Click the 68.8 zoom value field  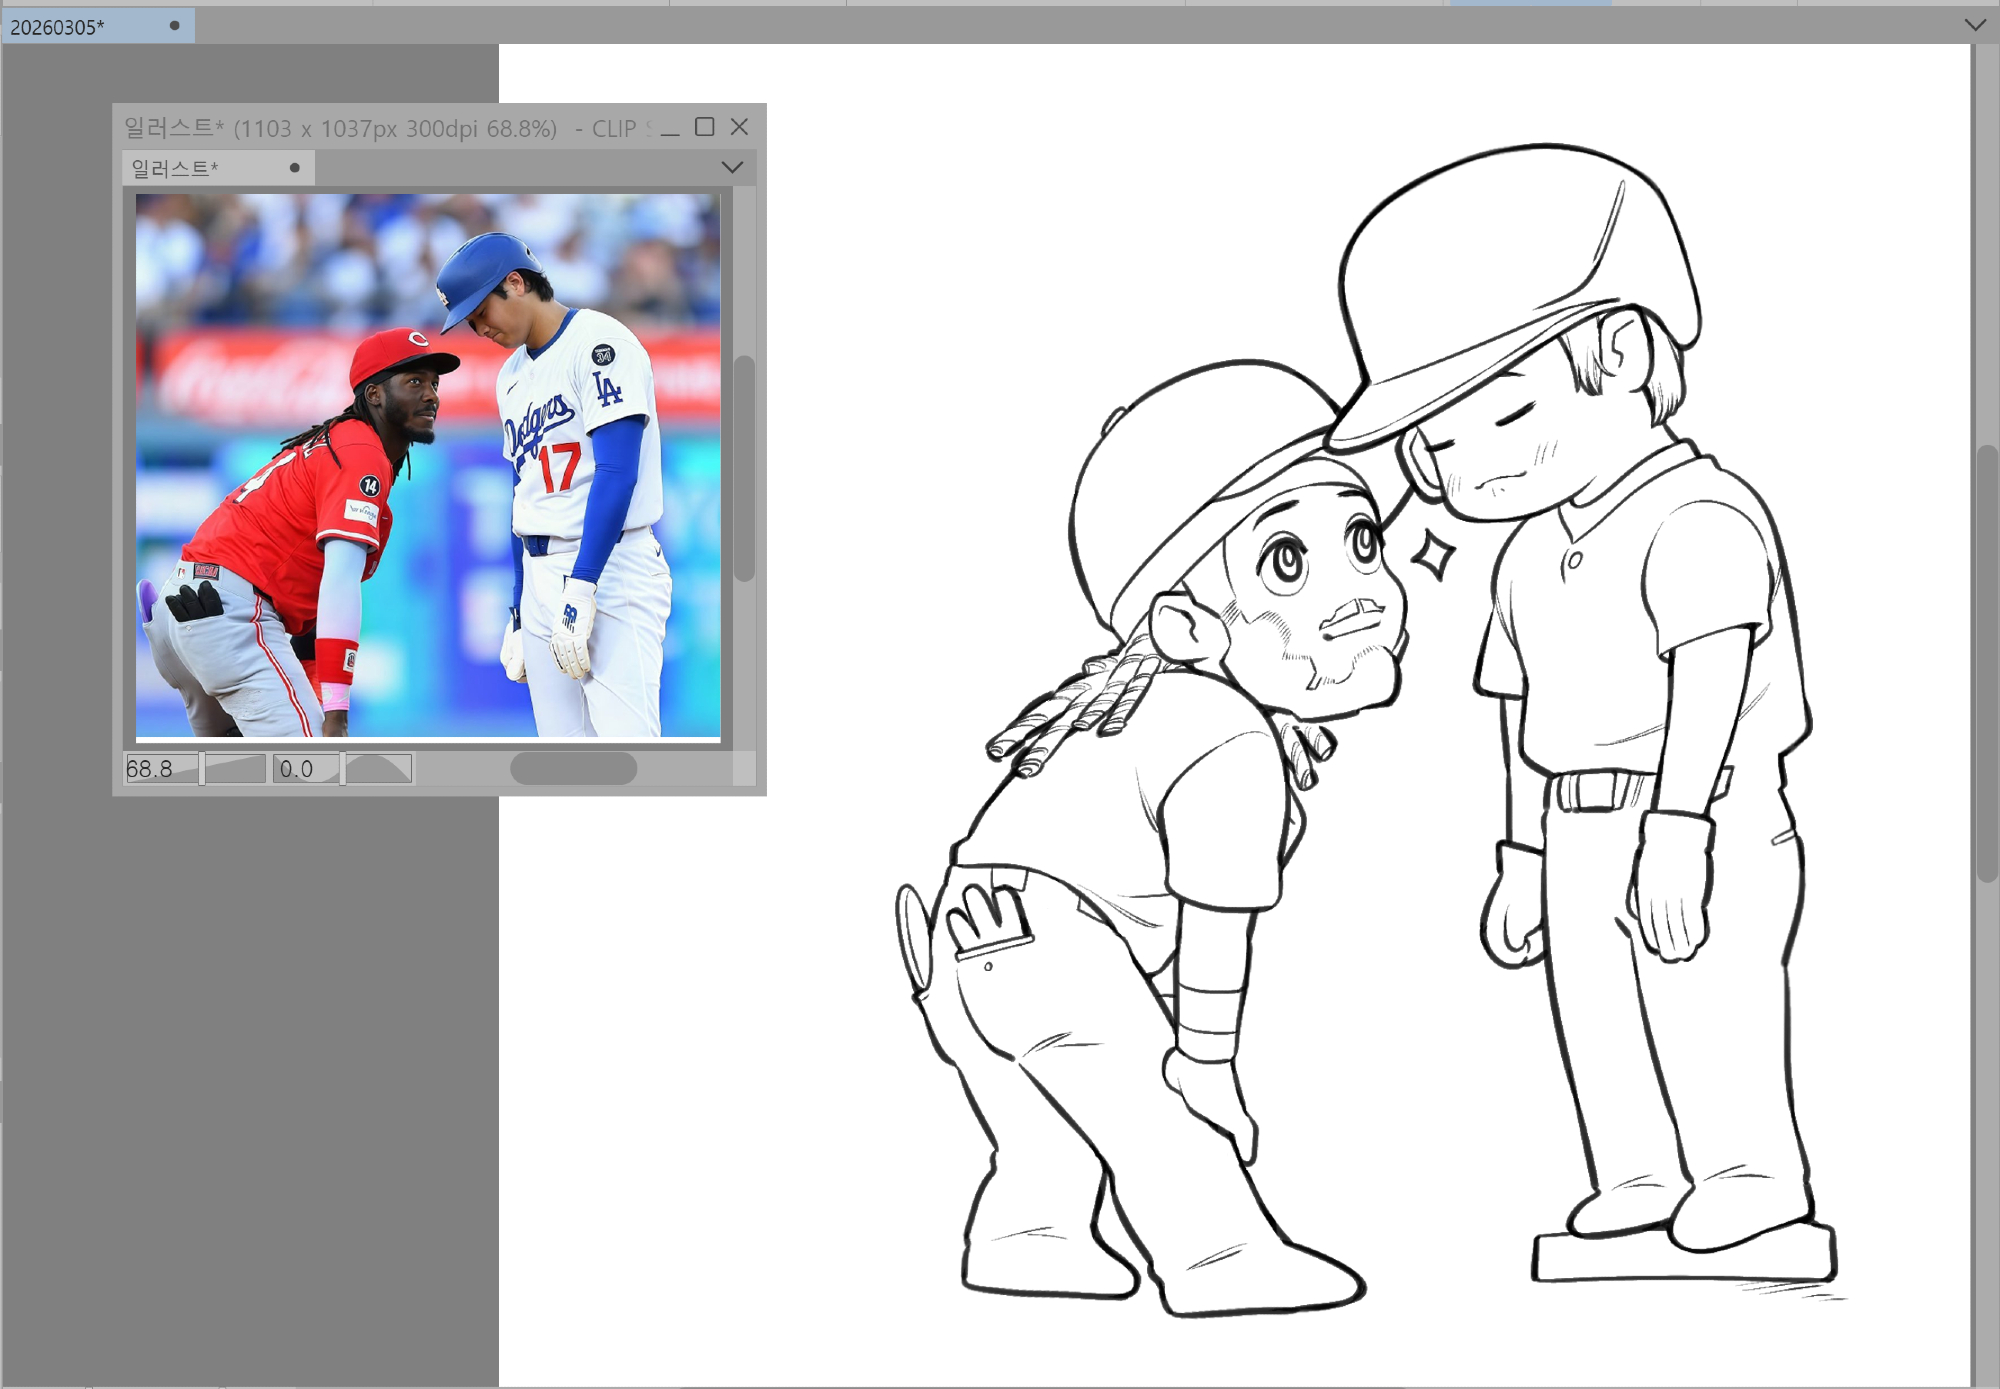point(160,769)
